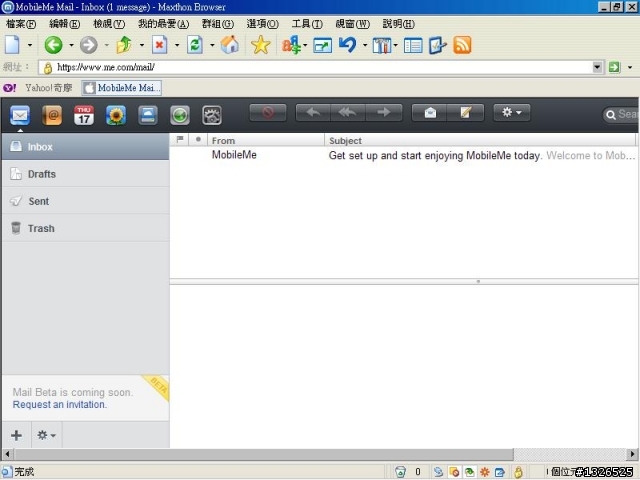Click the browser Back button
Screen dimensions: 640x480
coord(53,45)
